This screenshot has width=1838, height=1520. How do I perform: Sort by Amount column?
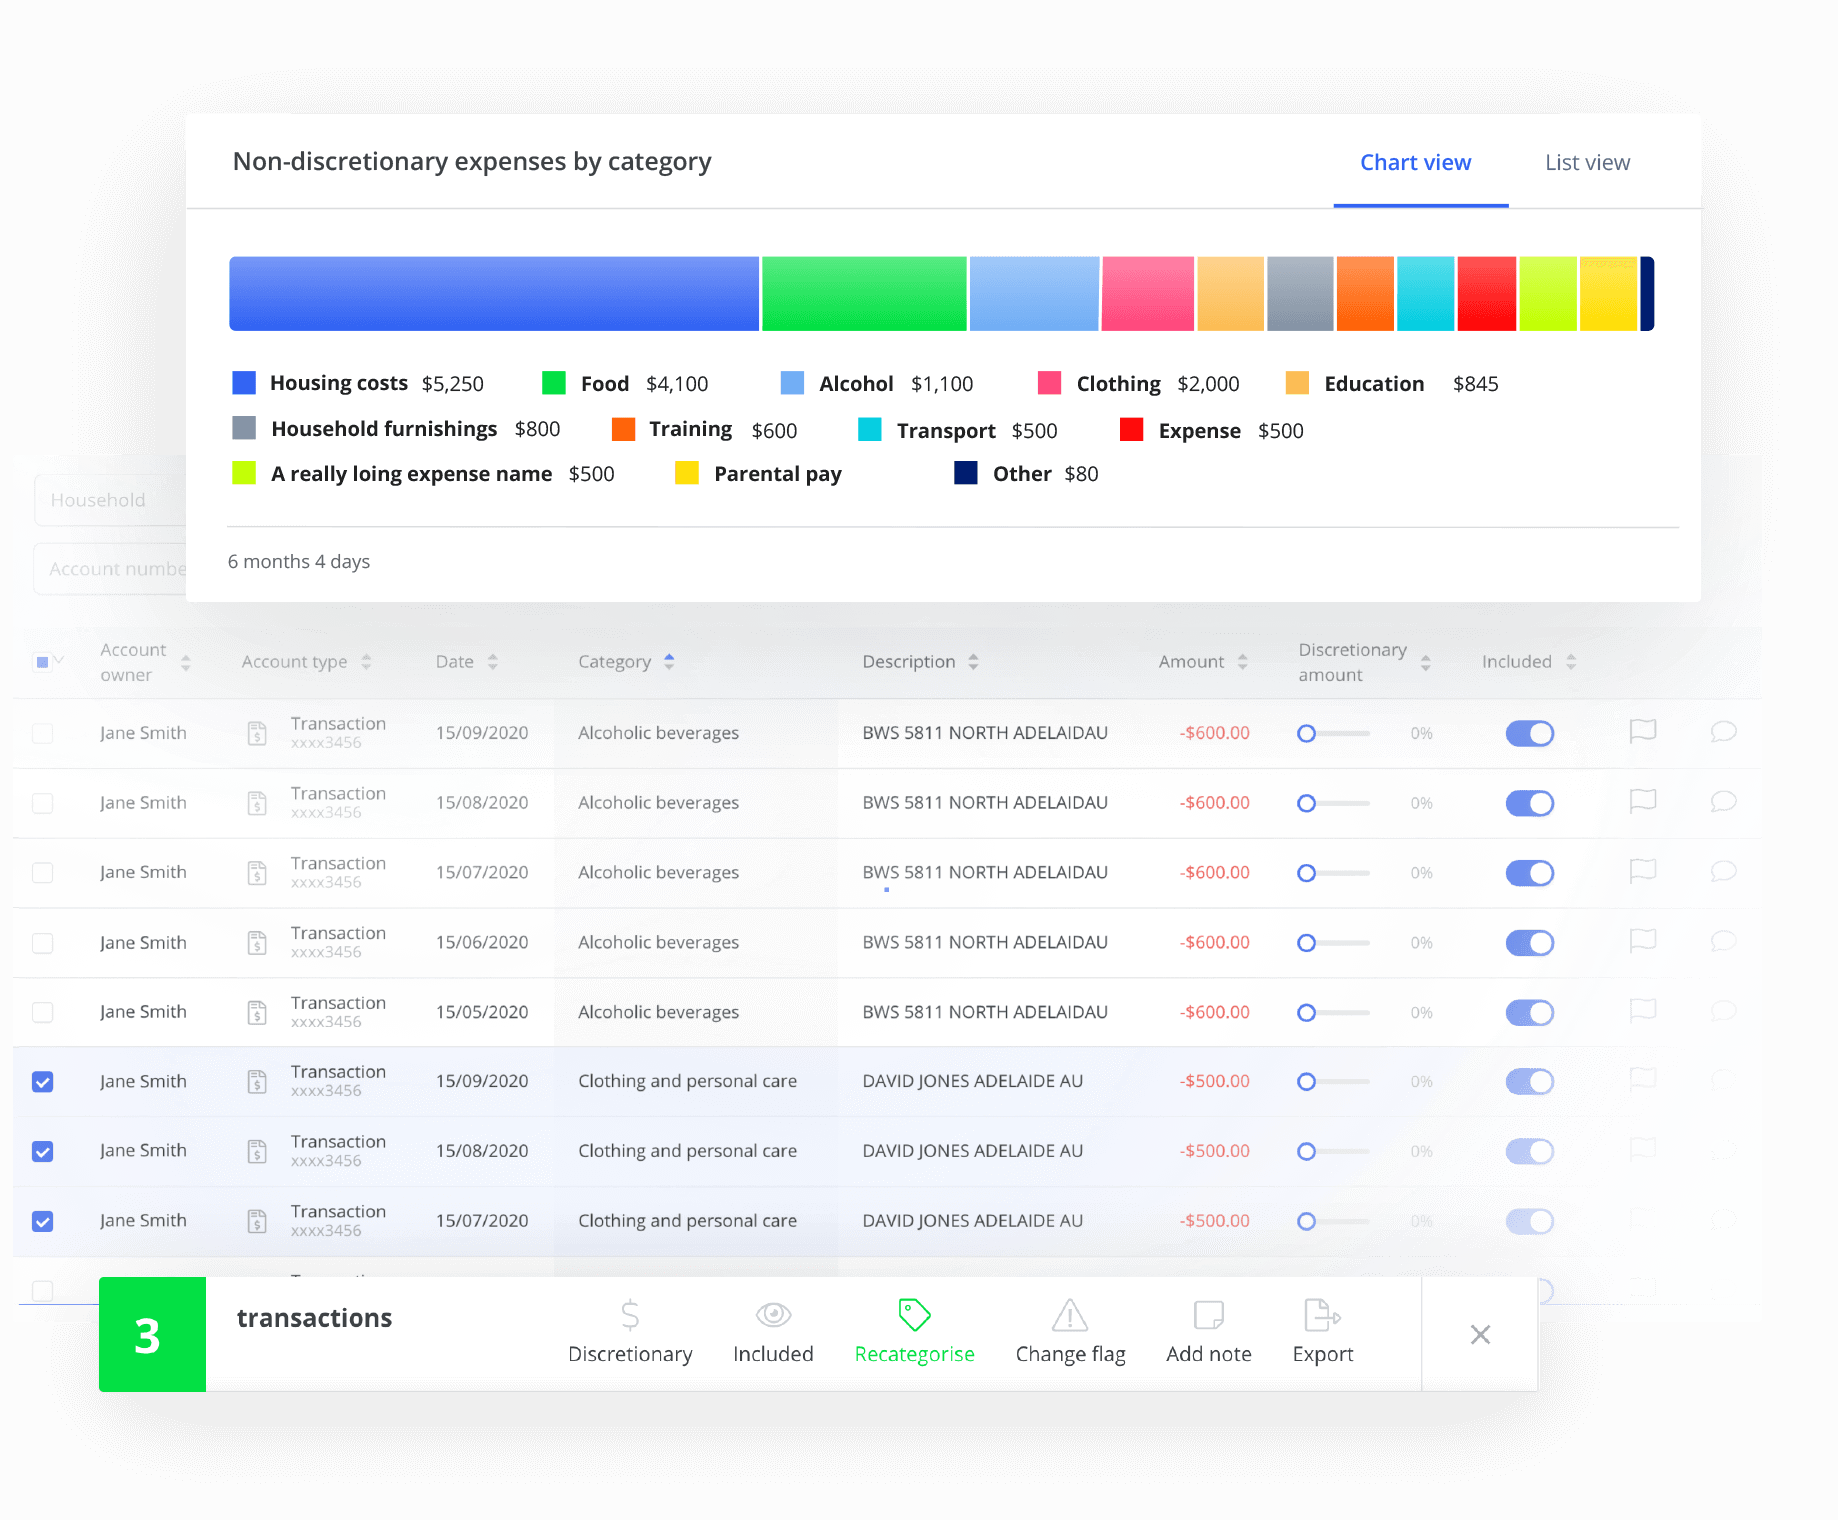tap(1242, 662)
